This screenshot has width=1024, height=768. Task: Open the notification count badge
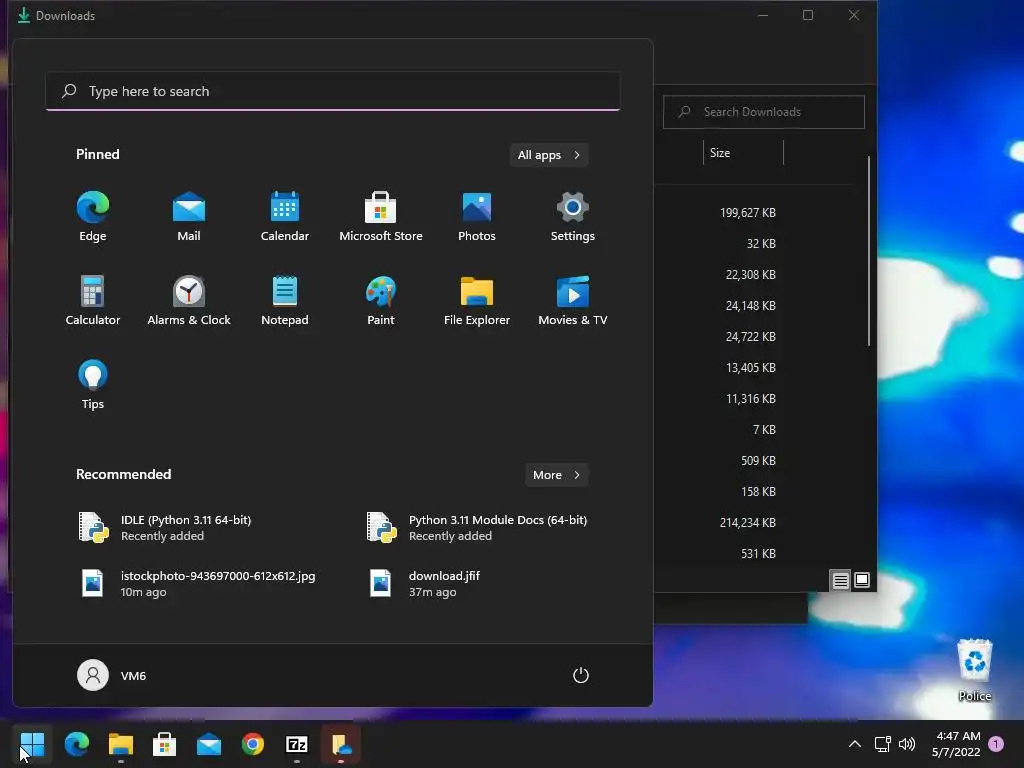996,744
